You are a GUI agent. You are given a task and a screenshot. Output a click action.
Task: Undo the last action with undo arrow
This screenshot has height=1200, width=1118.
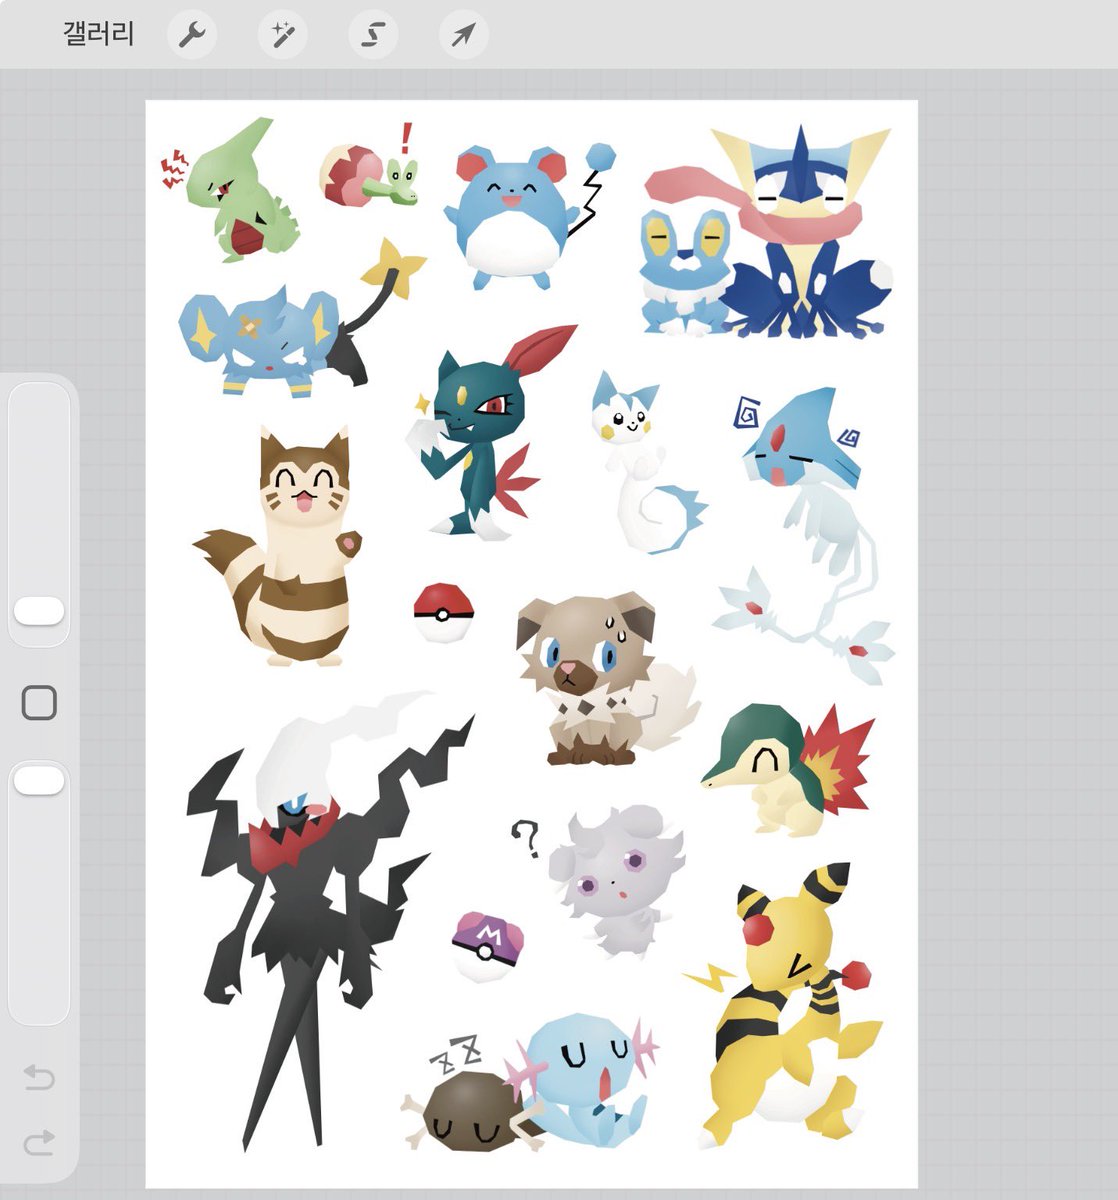(x=39, y=1077)
